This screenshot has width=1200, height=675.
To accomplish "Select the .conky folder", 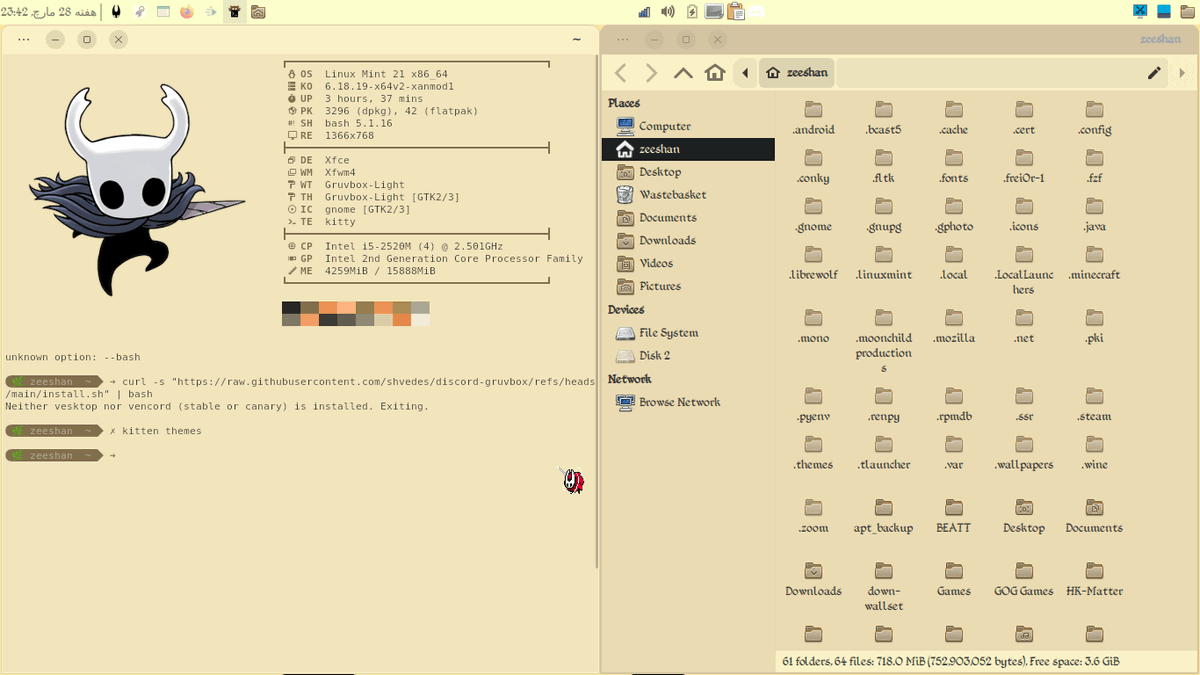I will point(813,167).
